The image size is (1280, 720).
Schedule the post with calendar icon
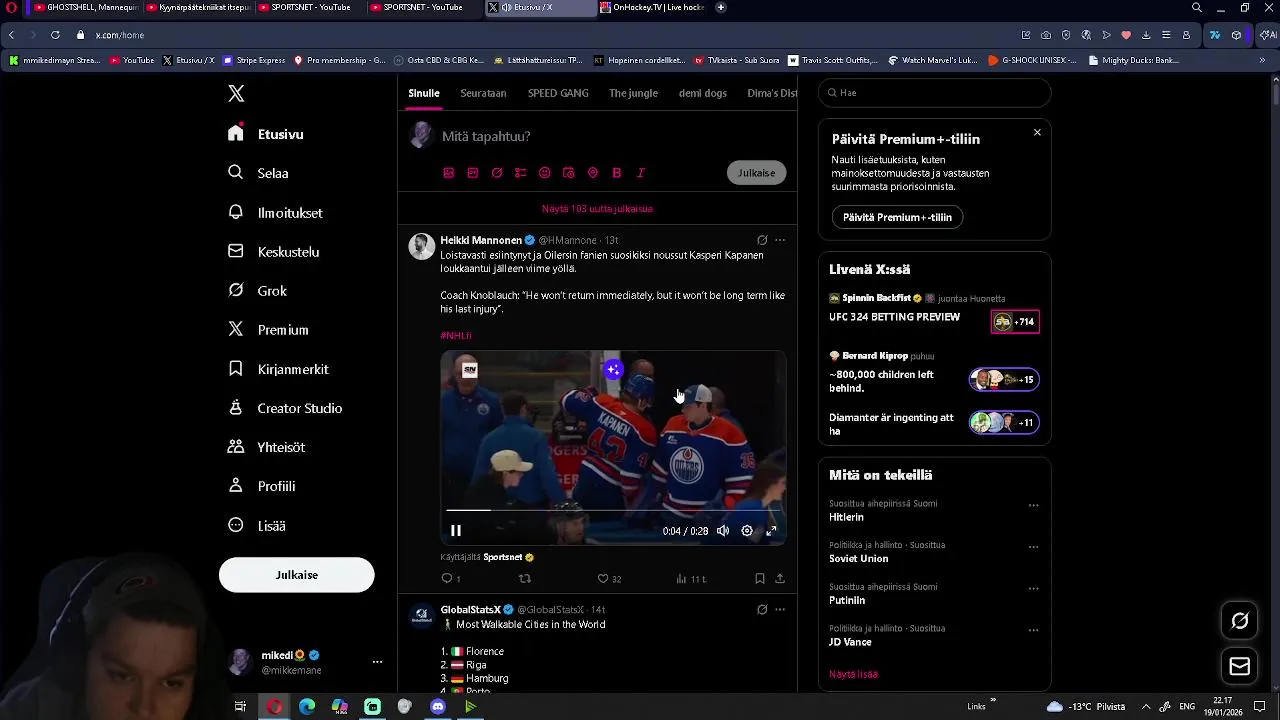tap(569, 173)
